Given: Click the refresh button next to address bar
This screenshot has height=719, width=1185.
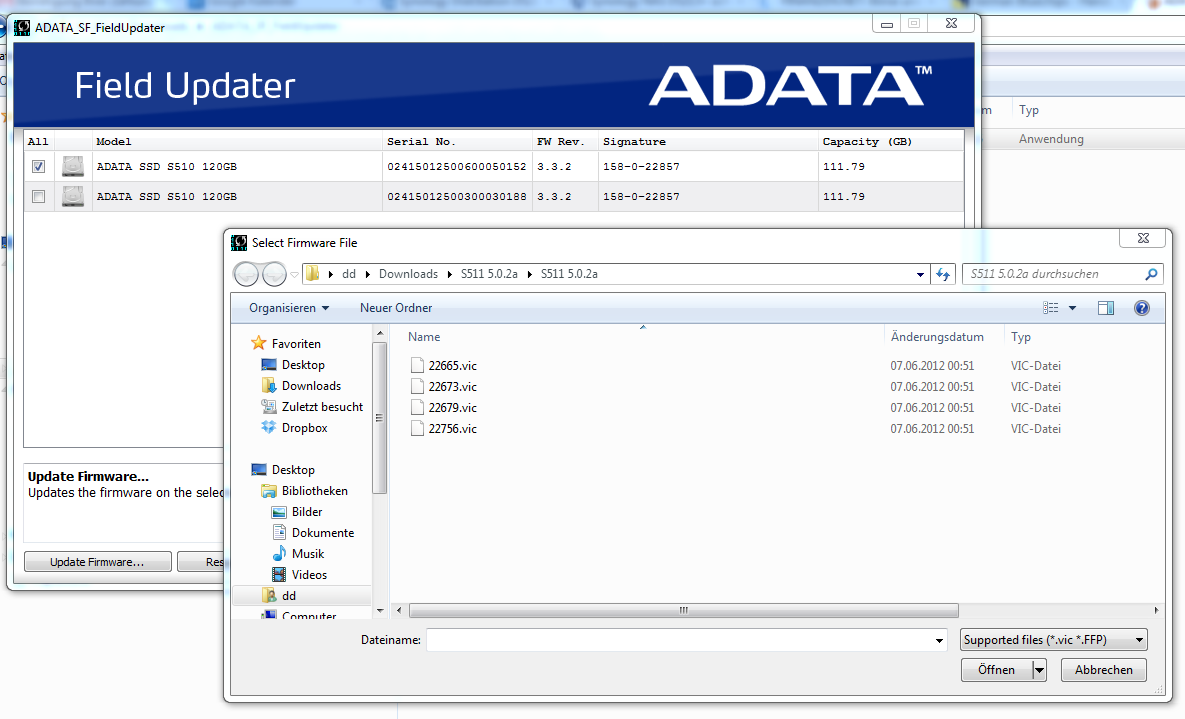Looking at the screenshot, I should click(x=942, y=274).
